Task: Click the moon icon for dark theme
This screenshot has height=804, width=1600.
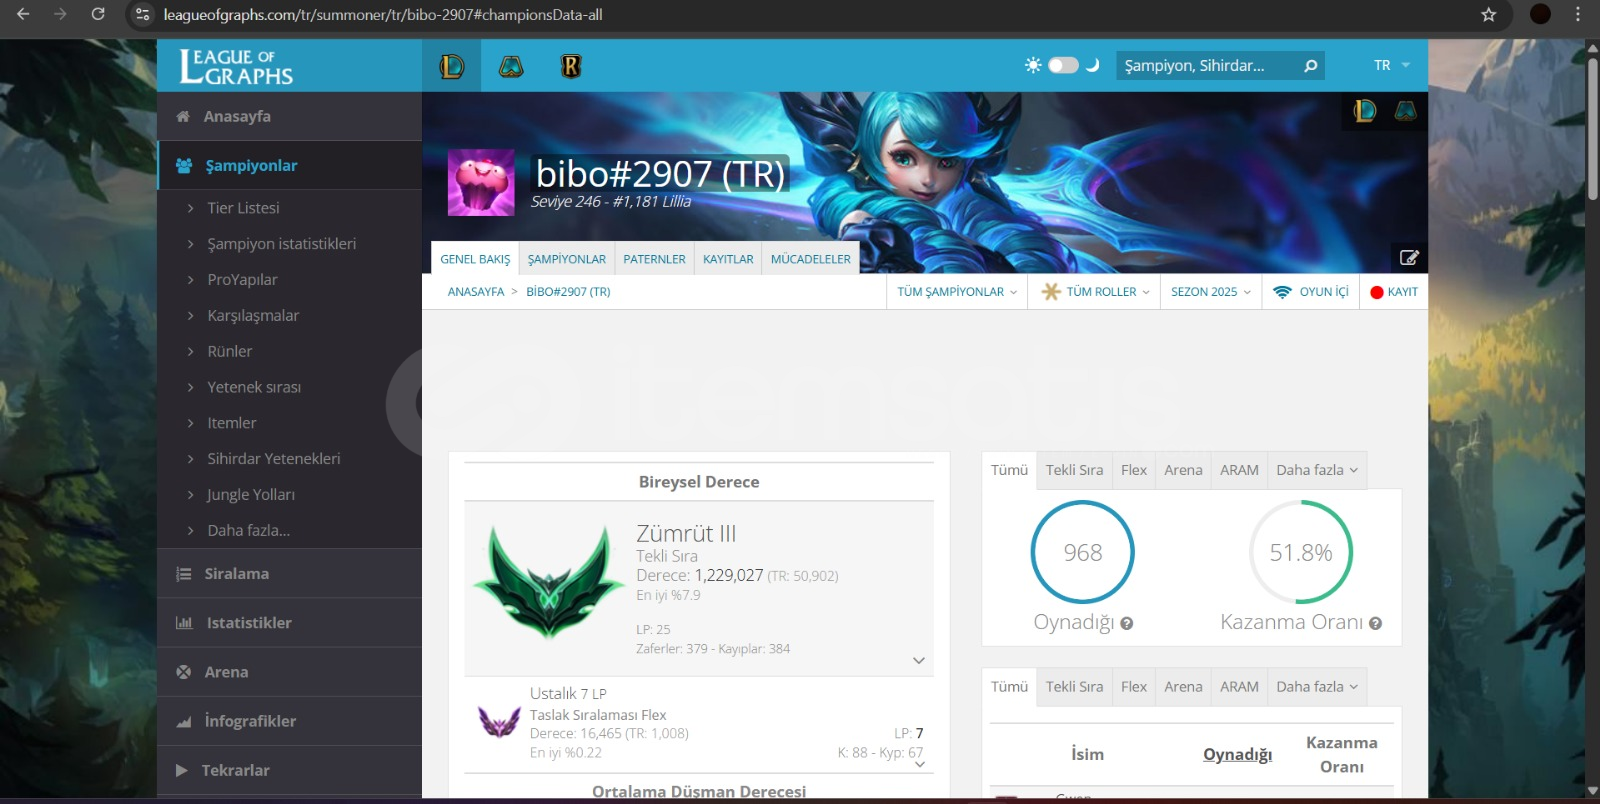Action: pyautogui.click(x=1092, y=65)
